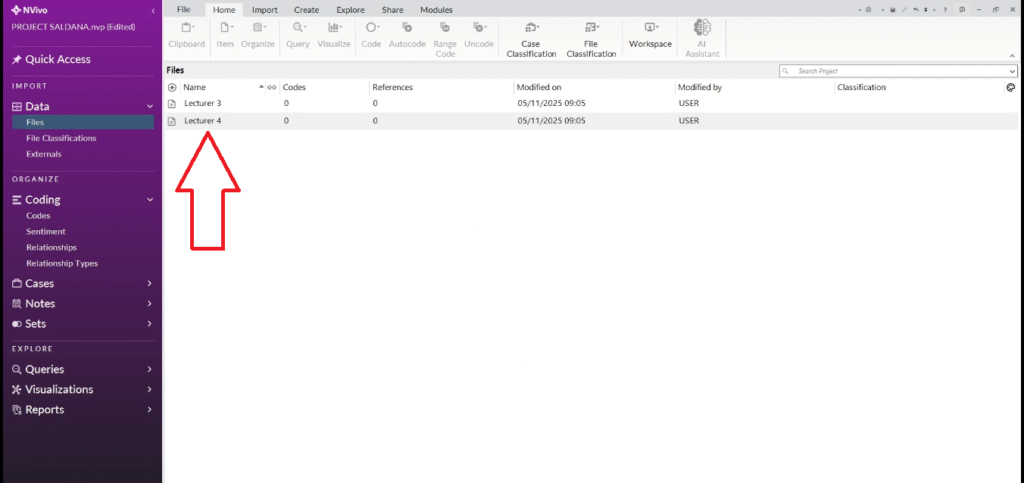The width and height of the screenshot is (1024, 483).
Task: Collapse the Coding sidebar section
Action: coord(150,200)
